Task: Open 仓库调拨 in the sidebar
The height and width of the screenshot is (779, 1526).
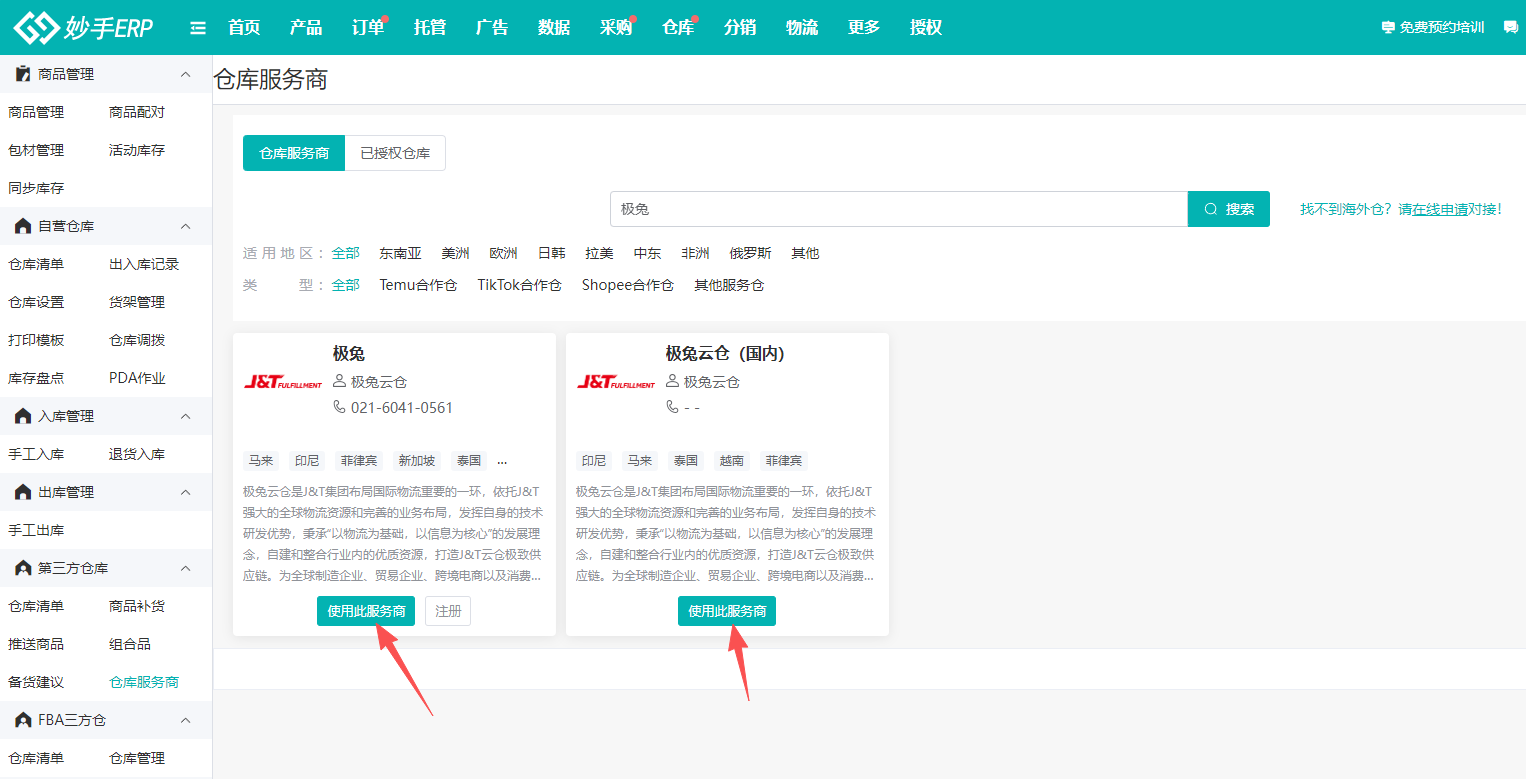Action: click(x=137, y=340)
